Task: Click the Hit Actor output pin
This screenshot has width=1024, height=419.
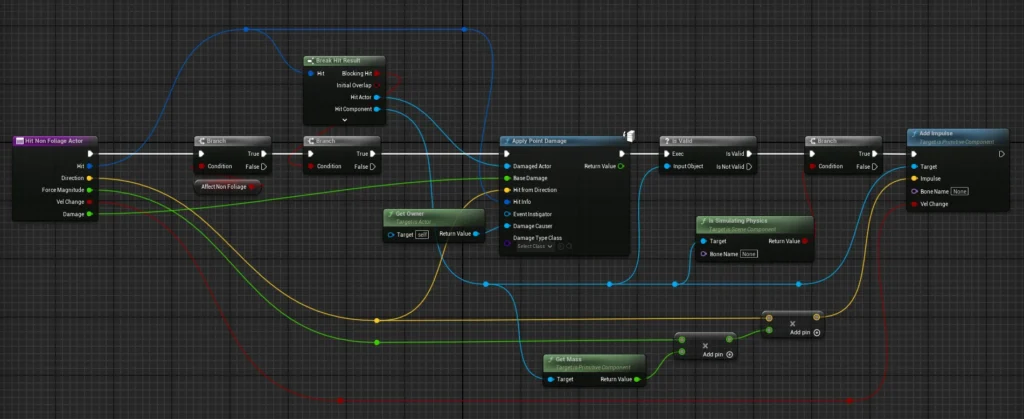Action: pos(376,97)
